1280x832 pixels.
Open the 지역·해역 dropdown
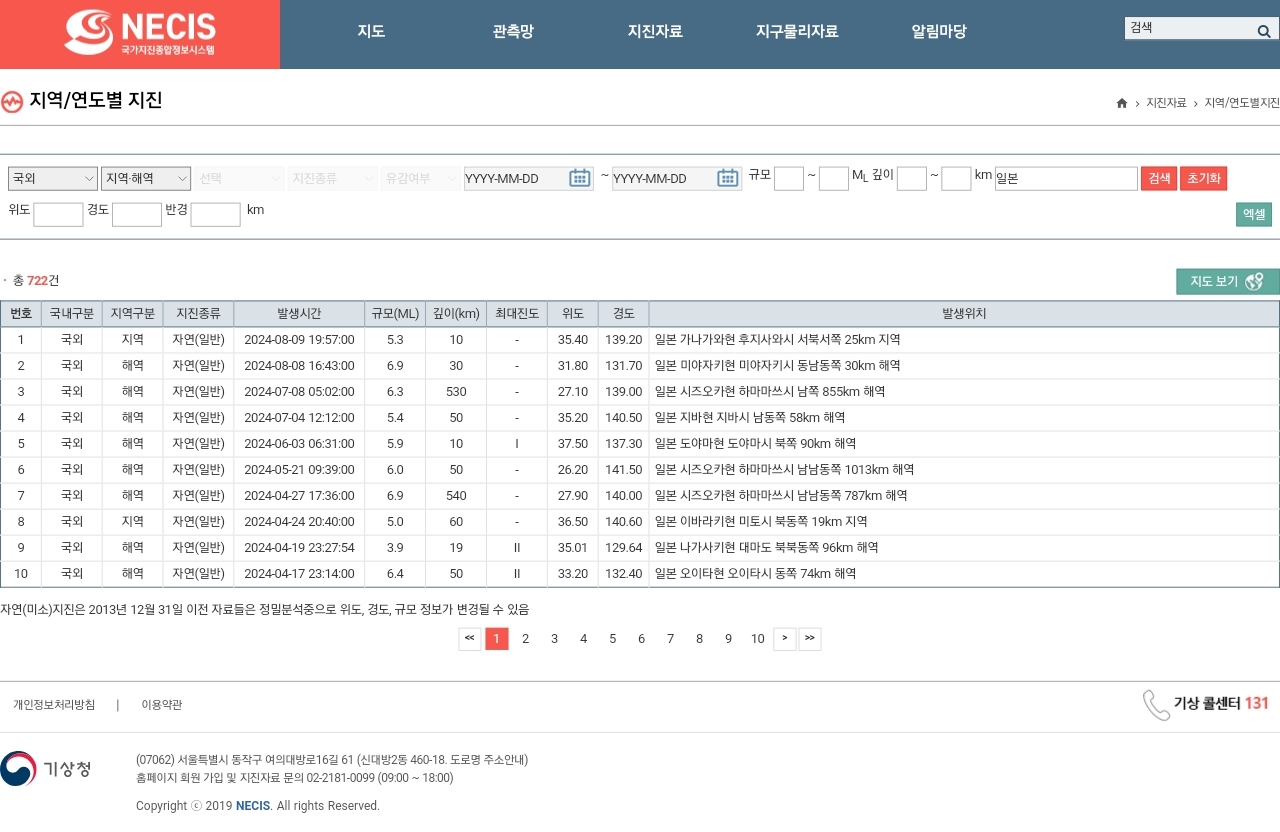click(146, 178)
